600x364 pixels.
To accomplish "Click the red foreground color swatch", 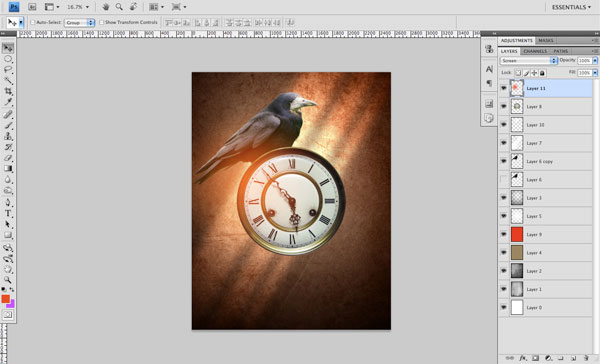I will tap(5, 299).
